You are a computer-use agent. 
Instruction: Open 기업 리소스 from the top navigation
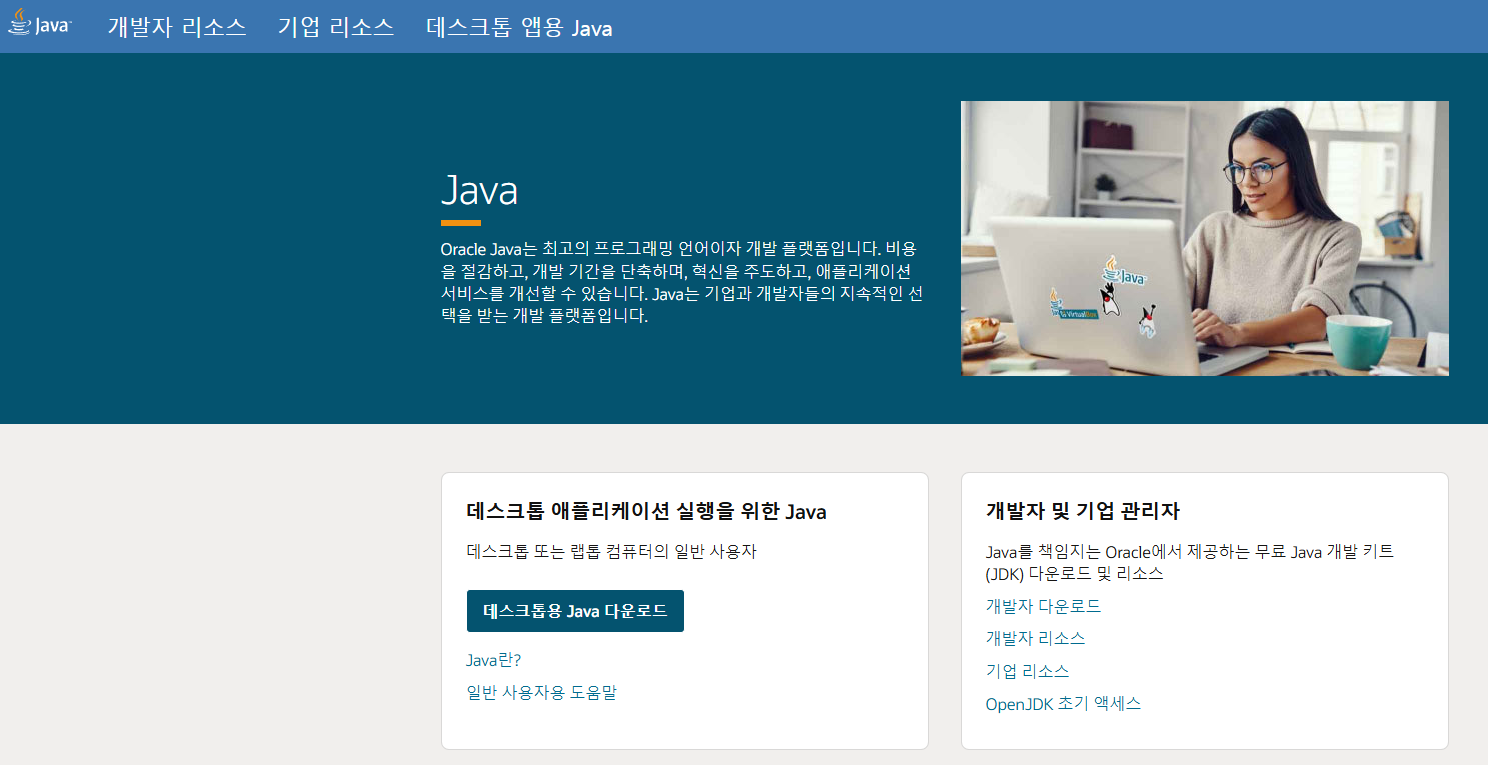[x=337, y=28]
